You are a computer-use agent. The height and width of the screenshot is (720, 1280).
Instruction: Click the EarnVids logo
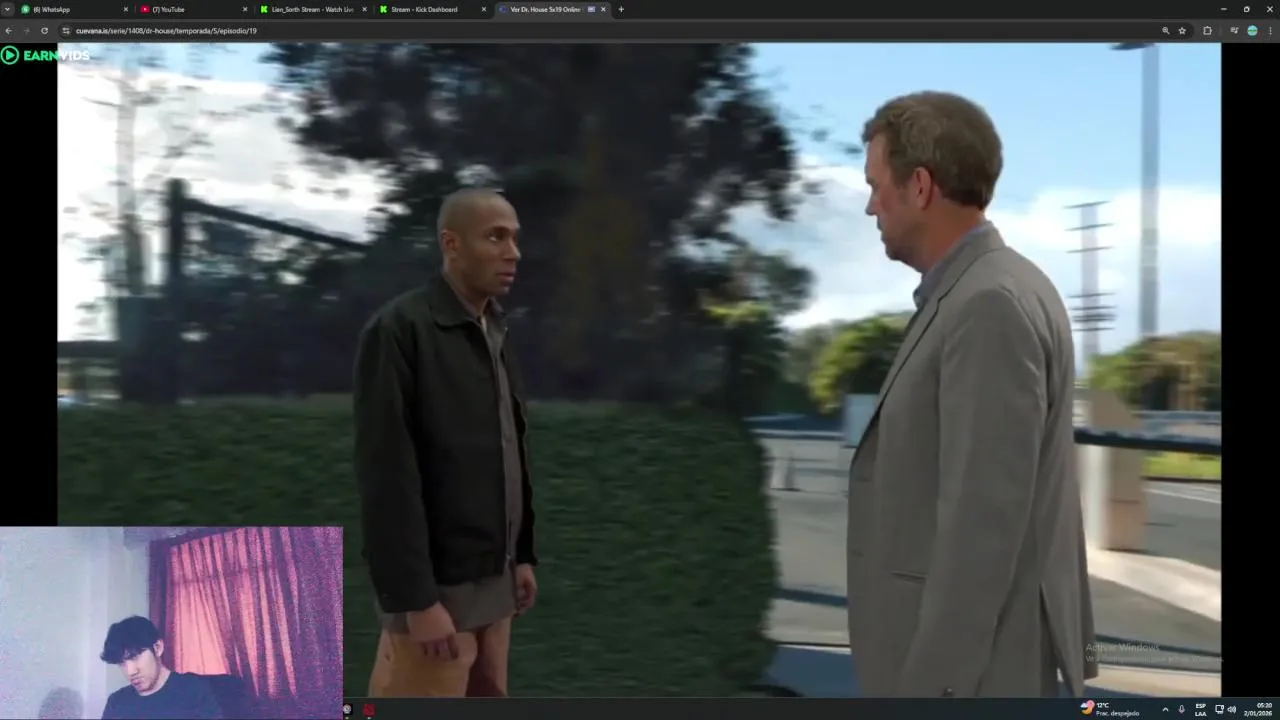click(x=46, y=55)
